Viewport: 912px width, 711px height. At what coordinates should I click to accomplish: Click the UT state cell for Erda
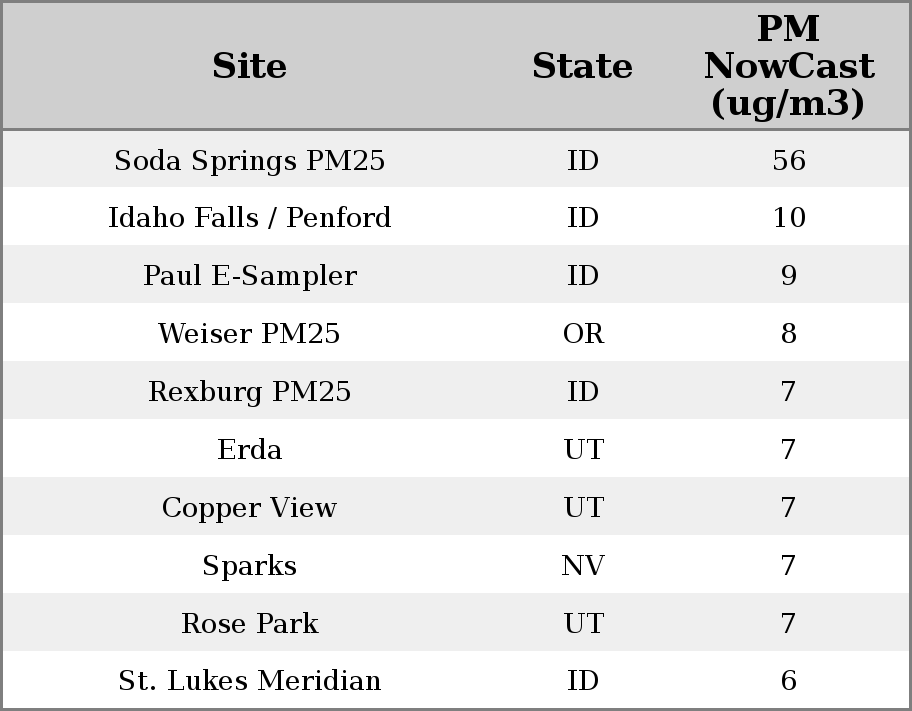click(583, 450)
